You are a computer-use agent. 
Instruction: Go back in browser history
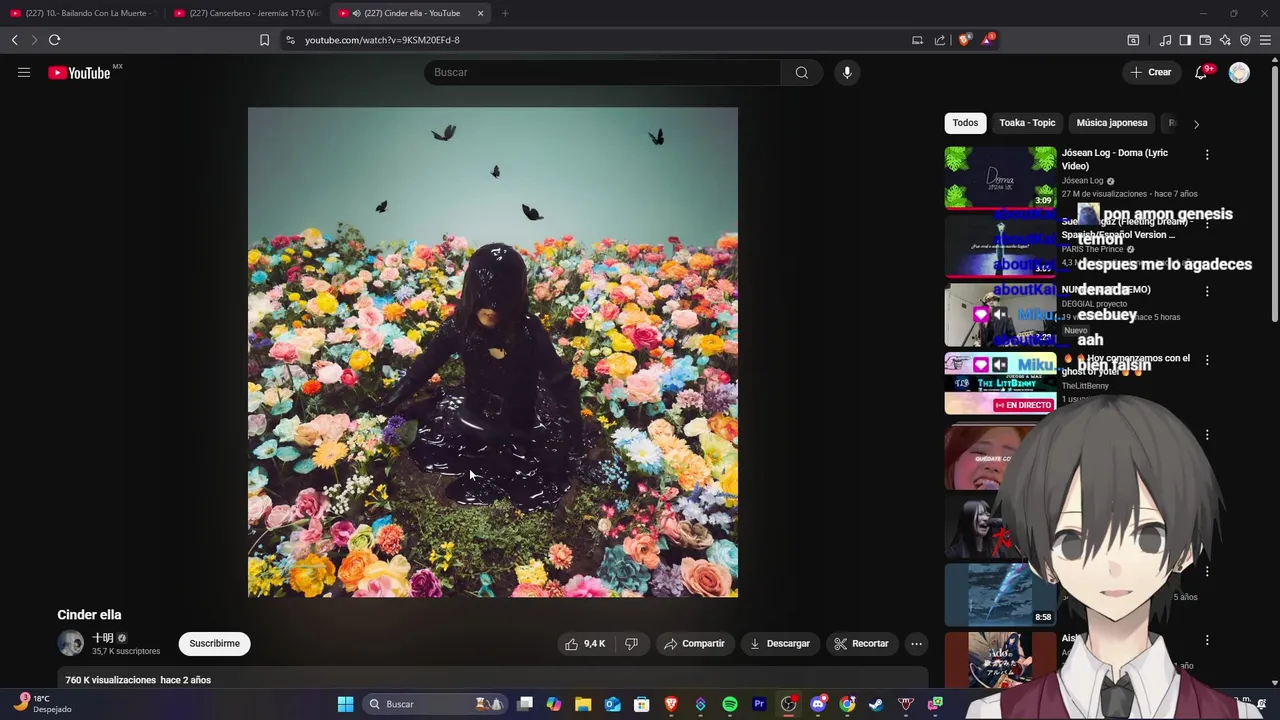coord(14,40)
